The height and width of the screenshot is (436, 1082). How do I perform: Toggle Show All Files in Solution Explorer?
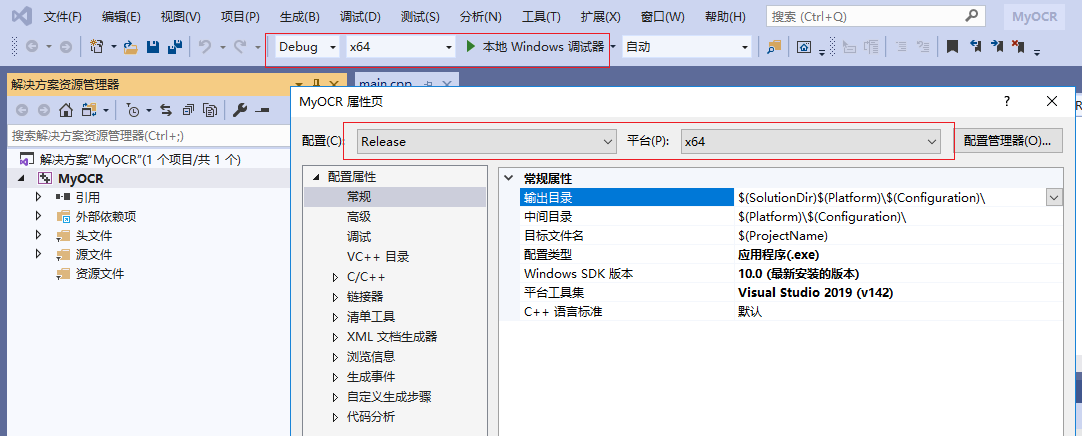coord(210,110)
